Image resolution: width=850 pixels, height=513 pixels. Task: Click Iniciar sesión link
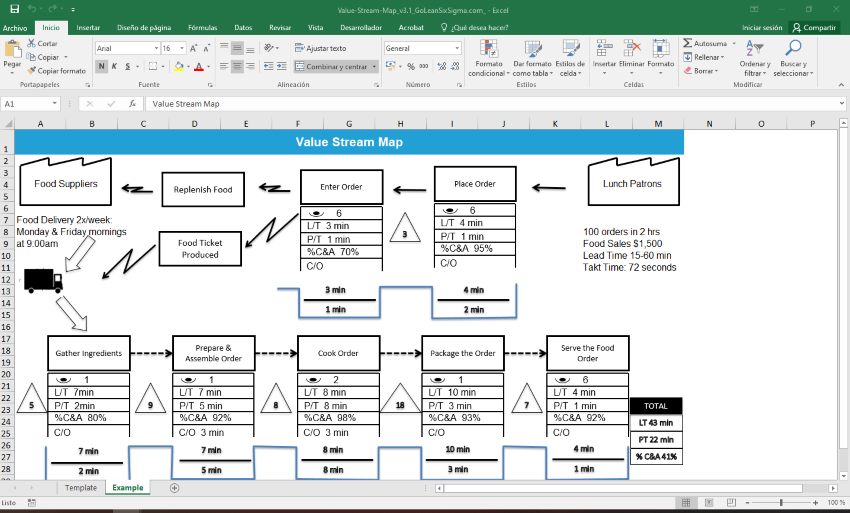tap(762, 28)
